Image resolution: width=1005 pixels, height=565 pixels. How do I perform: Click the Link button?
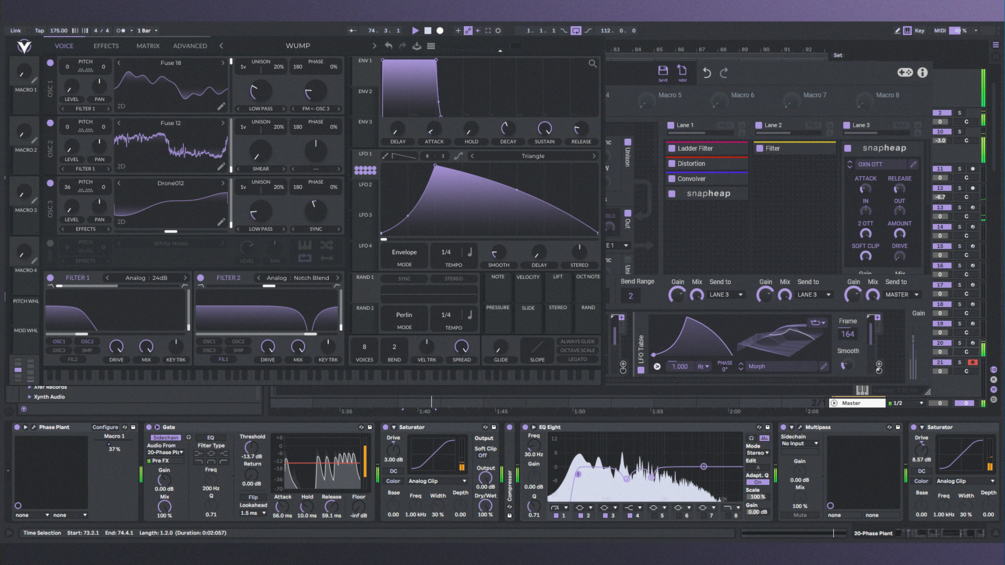pyautogui.click(x=15, y=30)
